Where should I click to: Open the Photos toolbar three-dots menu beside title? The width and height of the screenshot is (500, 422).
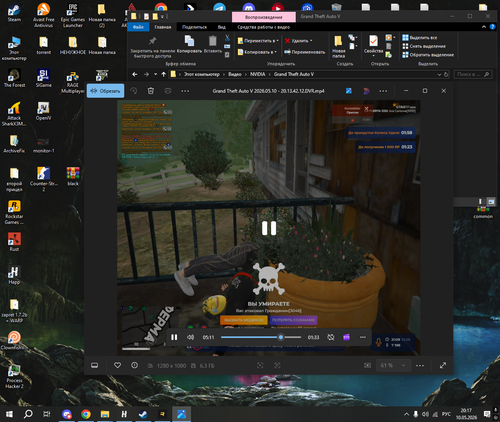pos(185,91)
